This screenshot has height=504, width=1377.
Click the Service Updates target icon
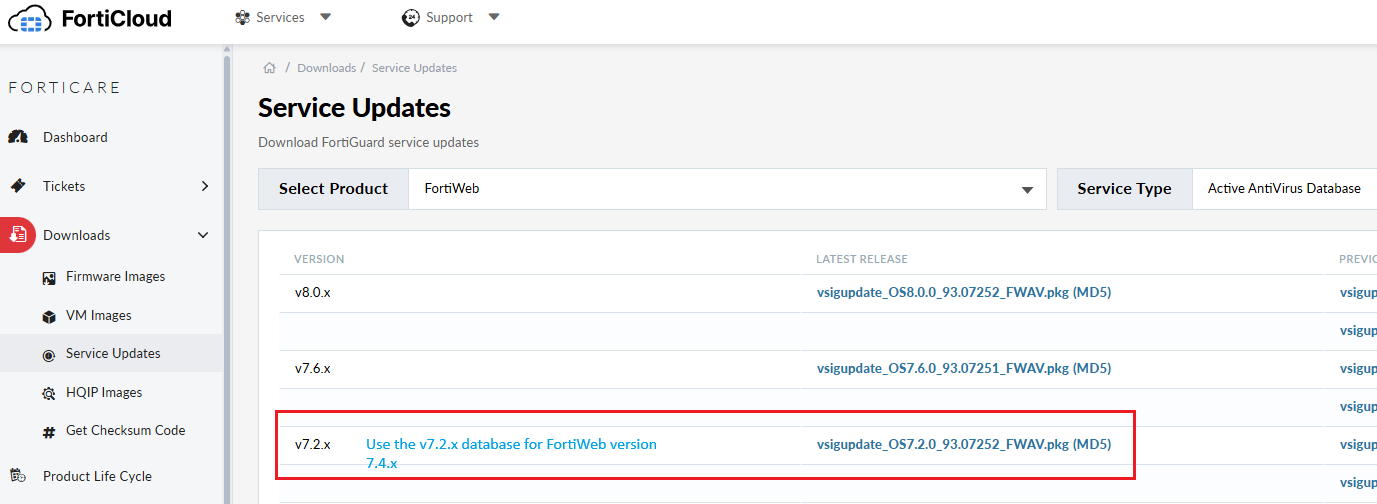[48, 354]
